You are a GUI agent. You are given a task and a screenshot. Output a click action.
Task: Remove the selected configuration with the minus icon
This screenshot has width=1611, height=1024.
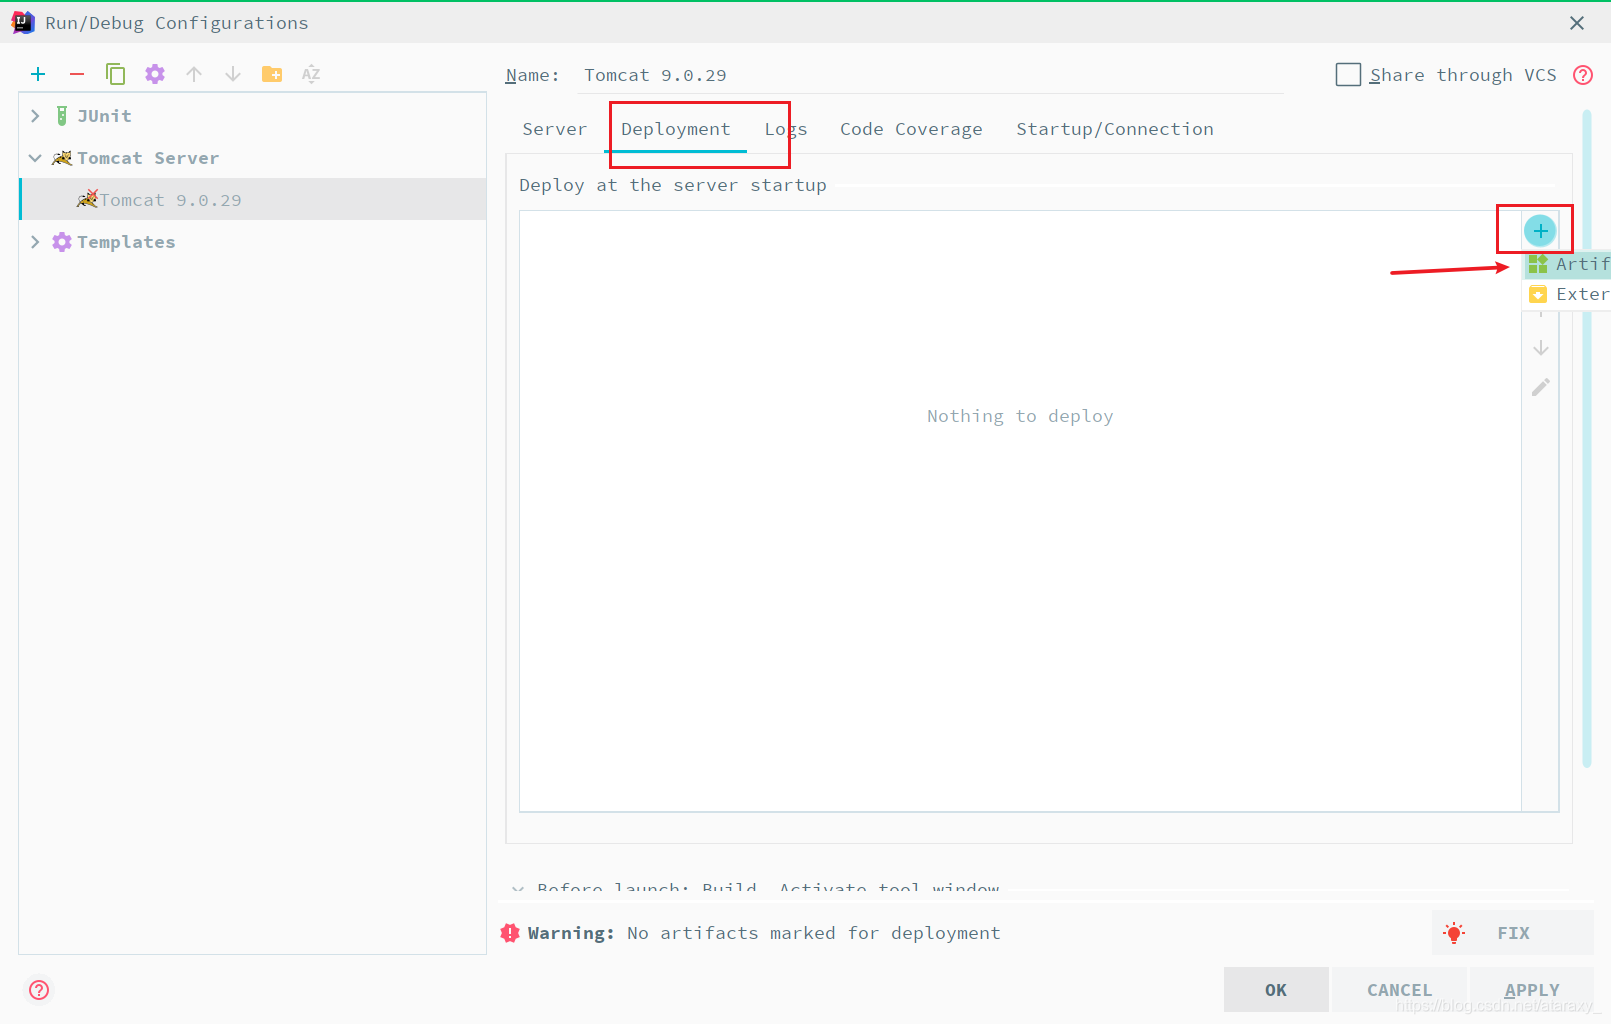[77, 74]
